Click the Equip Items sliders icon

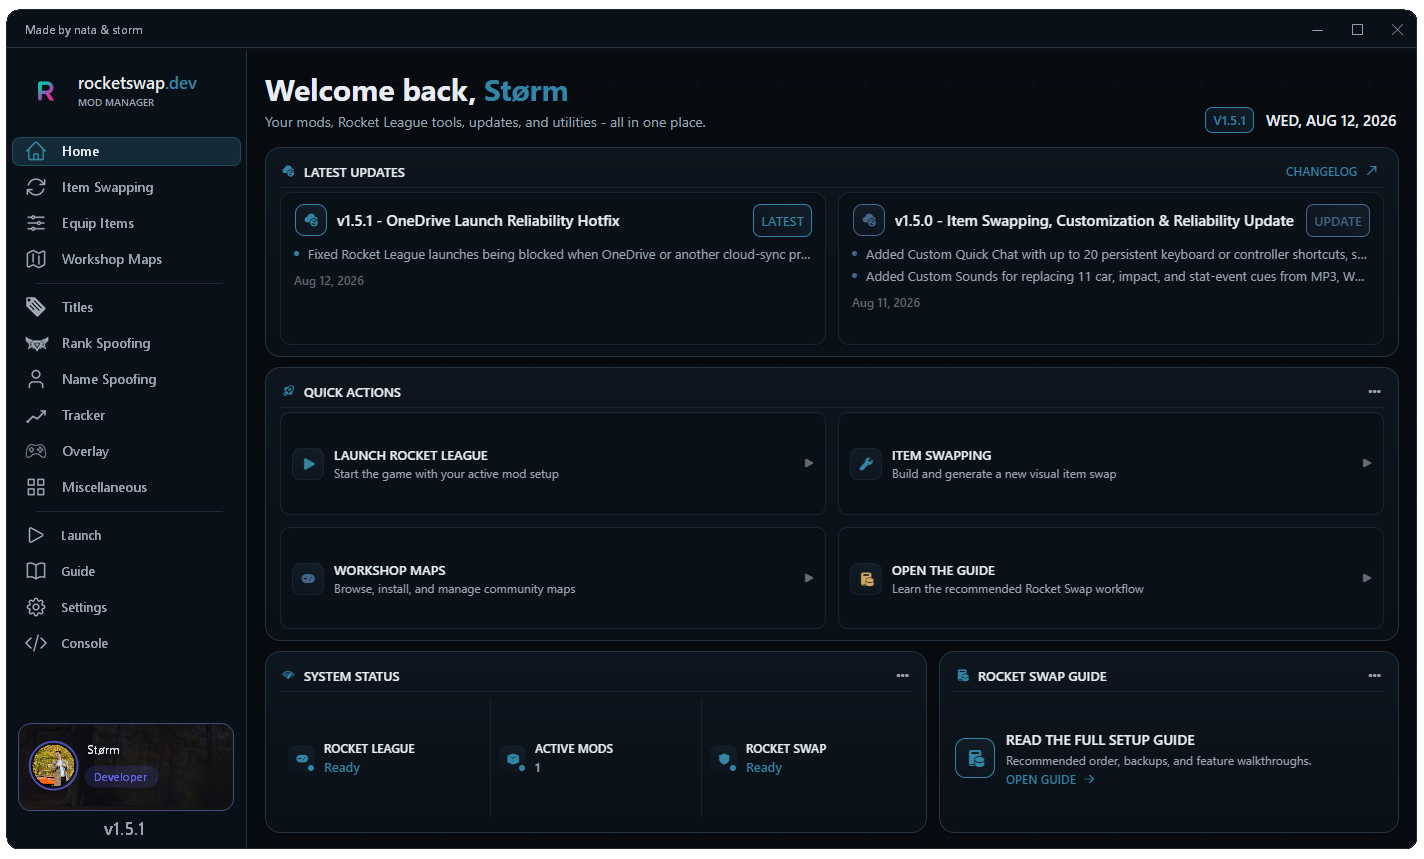[36, 223]
